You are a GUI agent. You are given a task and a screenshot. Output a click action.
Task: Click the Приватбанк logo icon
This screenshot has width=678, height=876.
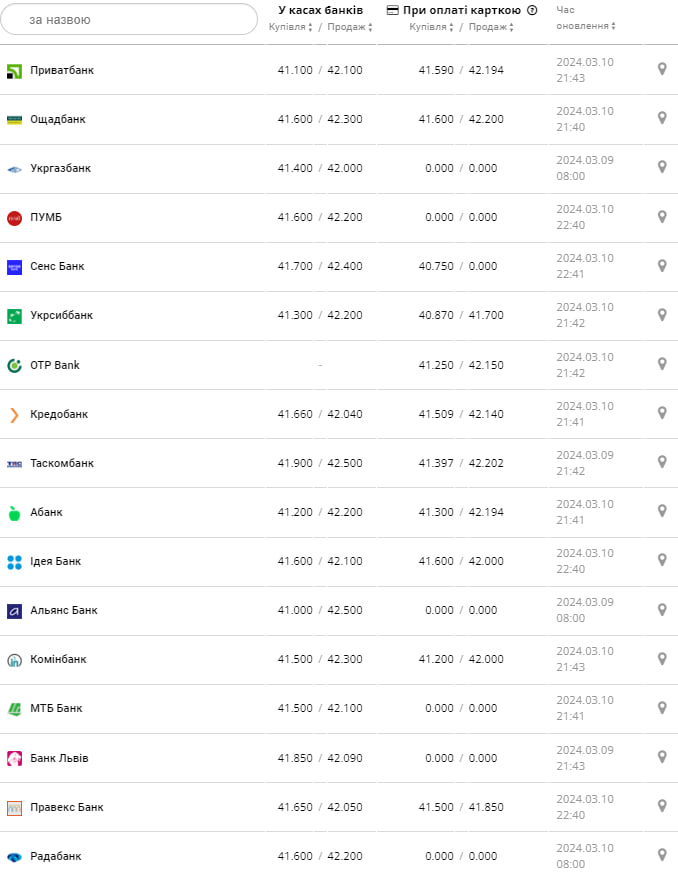(x=14, y=70)
